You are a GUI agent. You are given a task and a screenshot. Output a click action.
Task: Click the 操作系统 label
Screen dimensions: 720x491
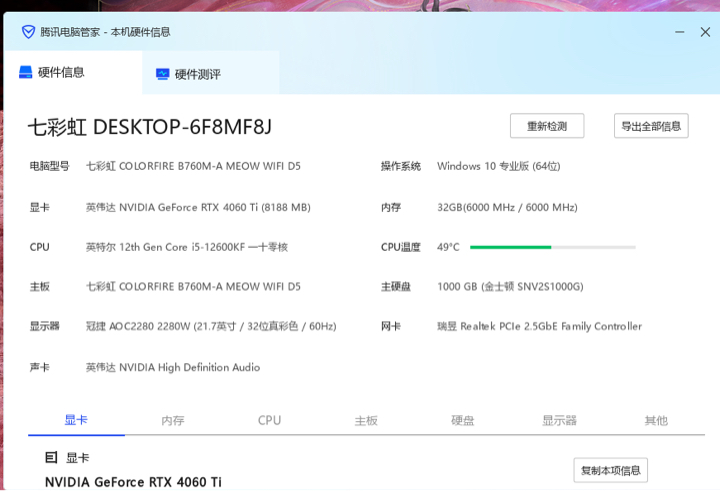401,166
